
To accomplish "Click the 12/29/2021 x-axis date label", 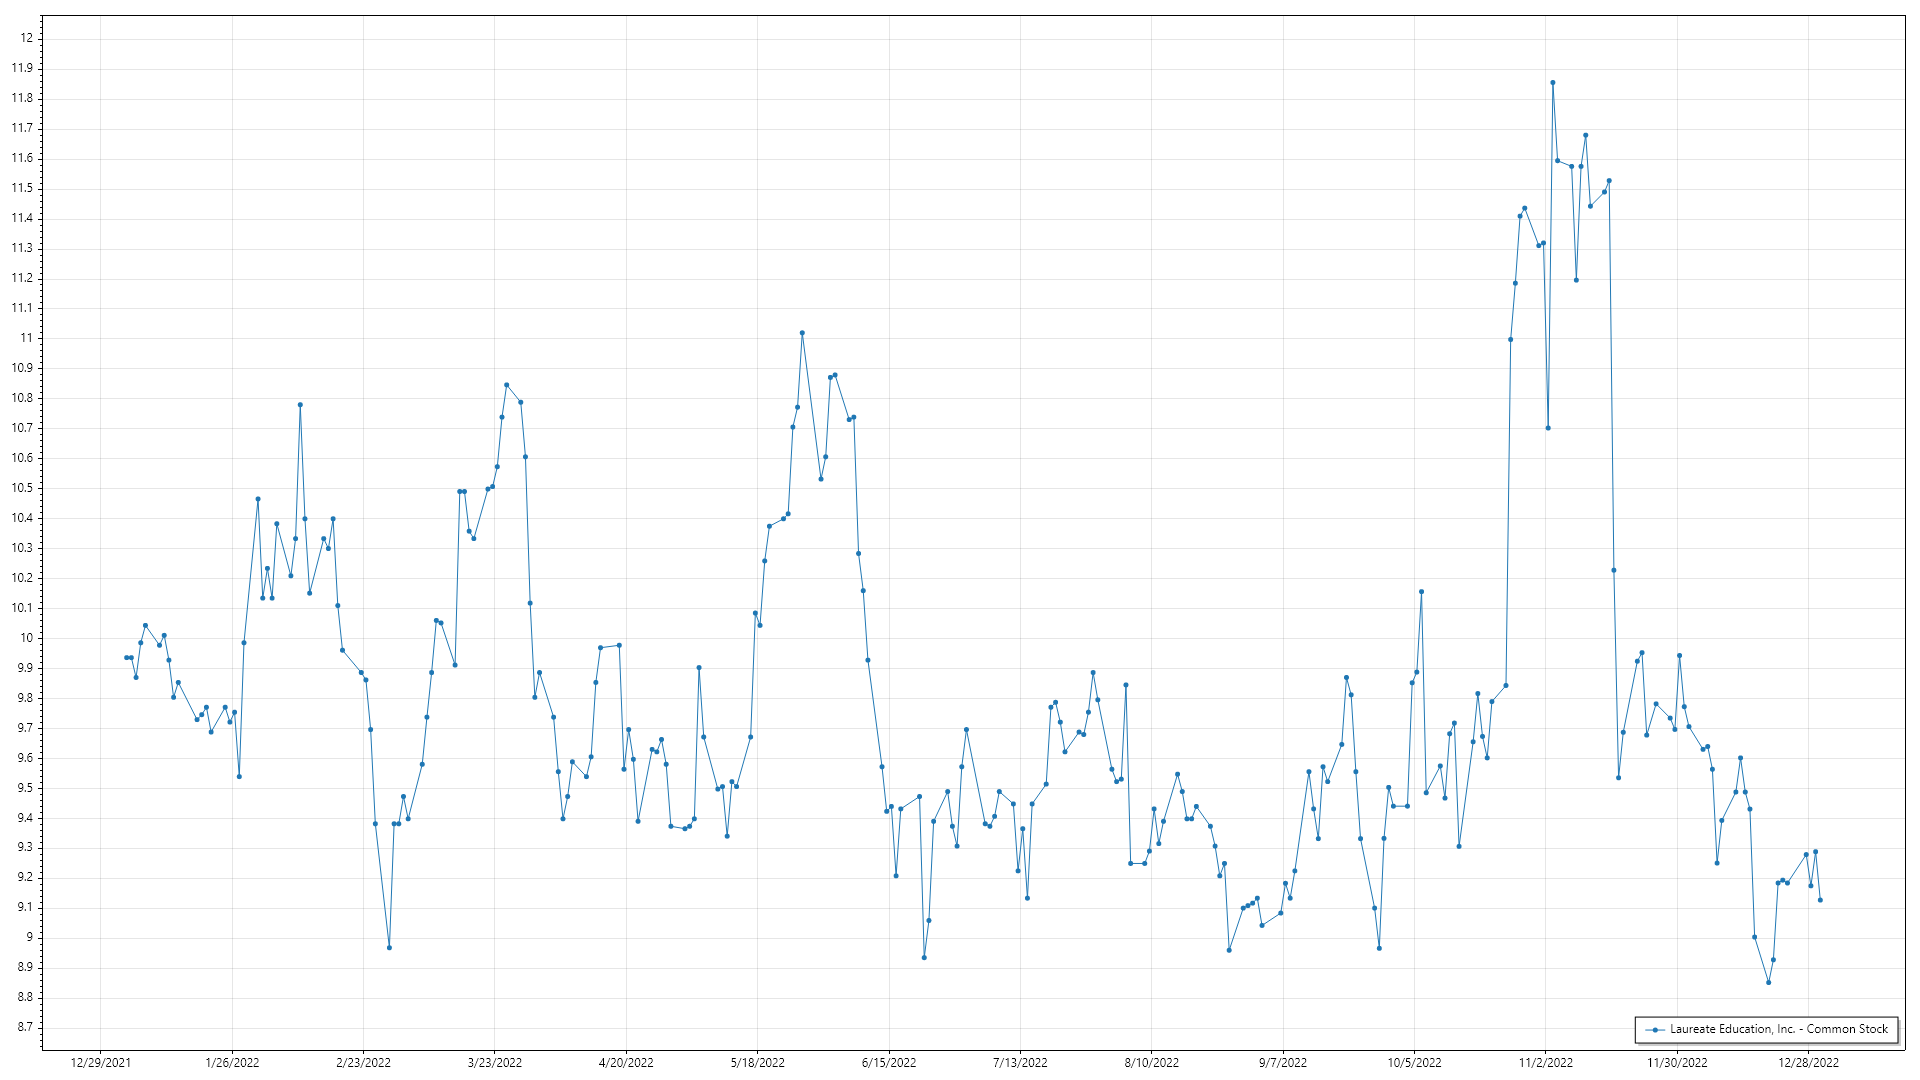I will (100, 1062).
